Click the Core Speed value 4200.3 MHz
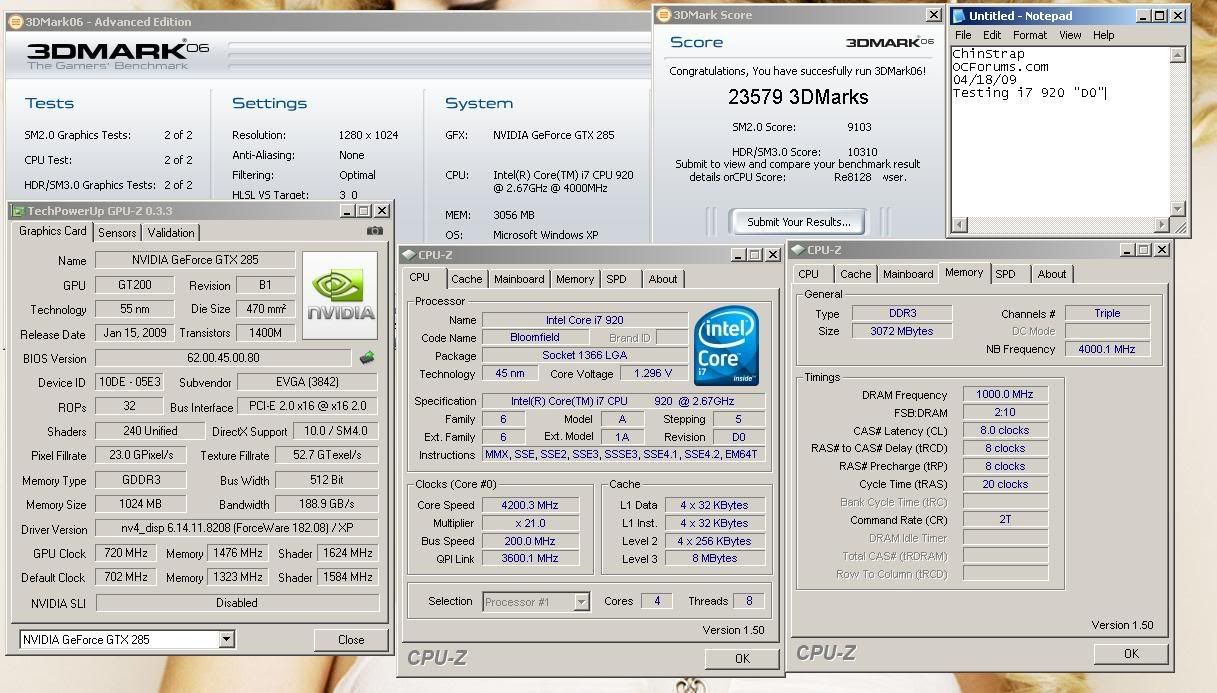 (x=530, y=505)
